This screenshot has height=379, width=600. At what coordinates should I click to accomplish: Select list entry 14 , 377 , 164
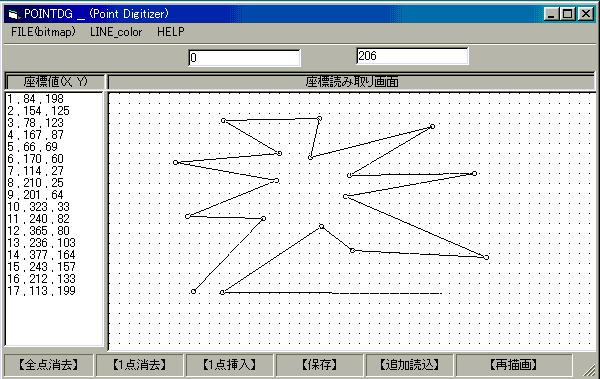[41, 255]
